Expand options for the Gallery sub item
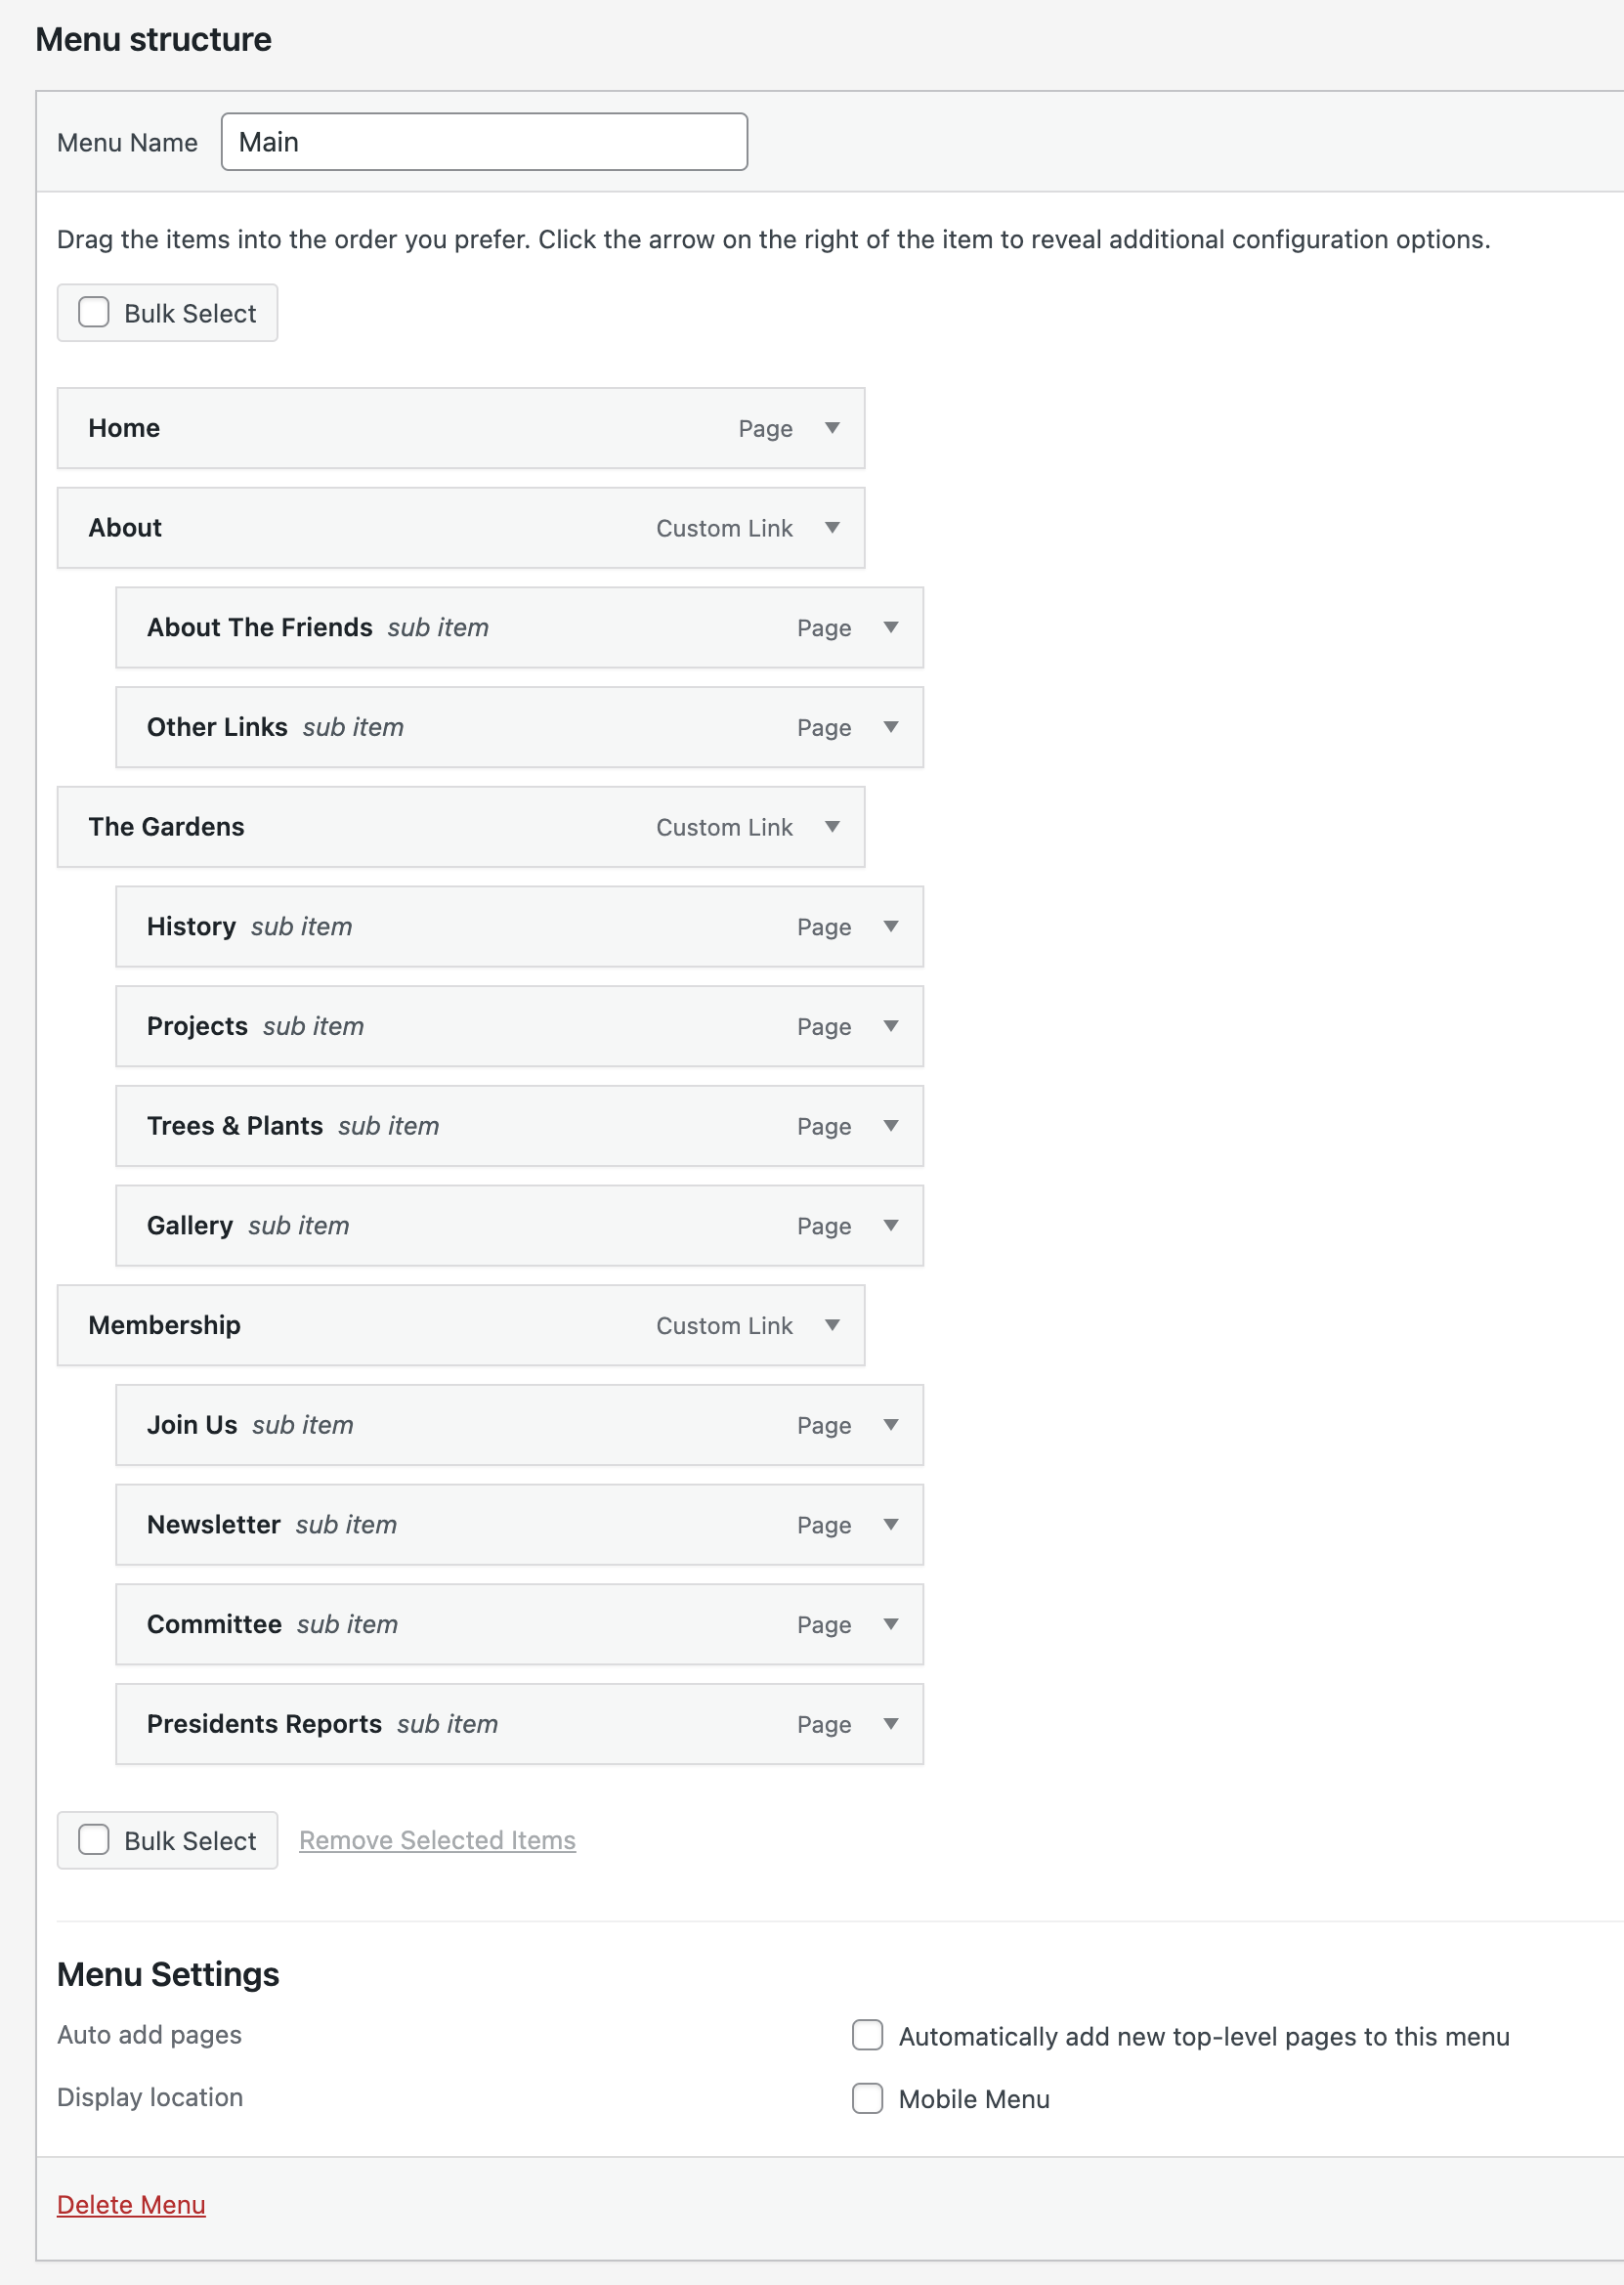The image size is (1624, 2285). pos(892,1225)
